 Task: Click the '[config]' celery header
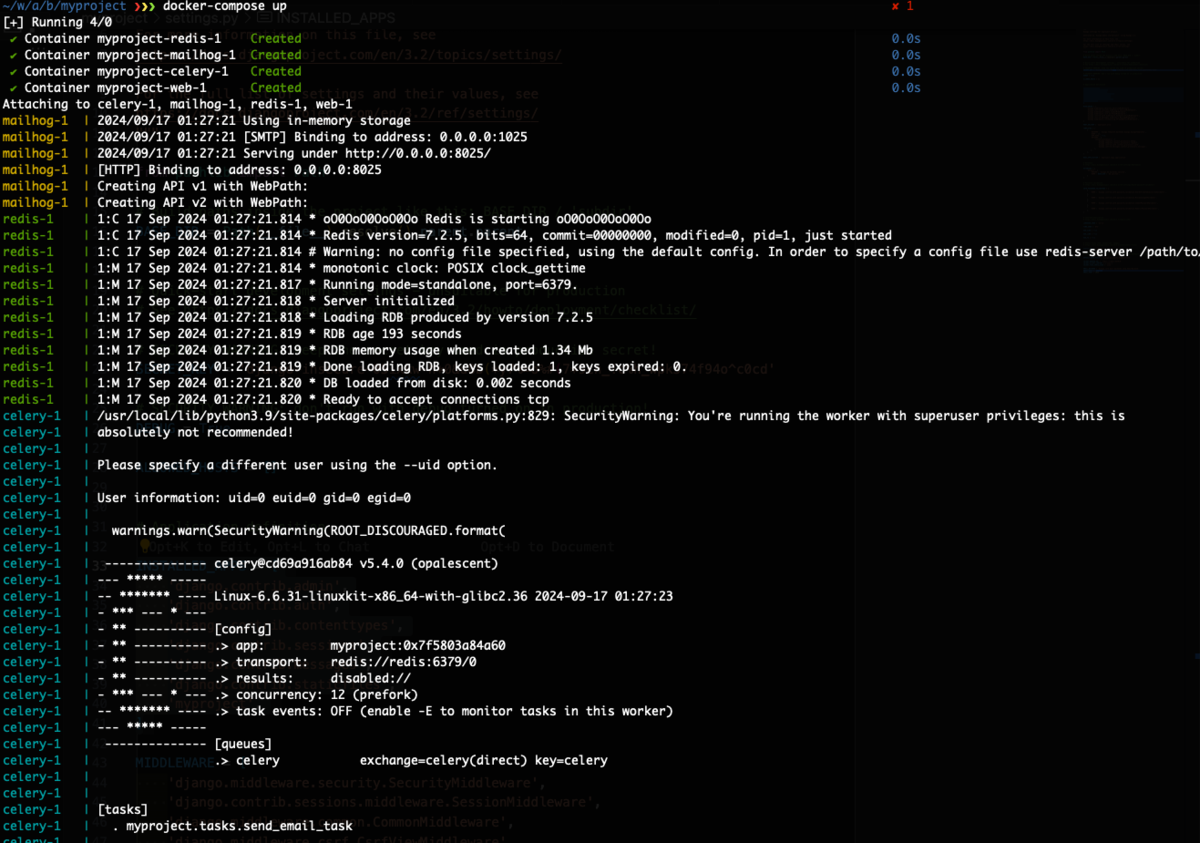pyautogui.click(x=243, y=629)
